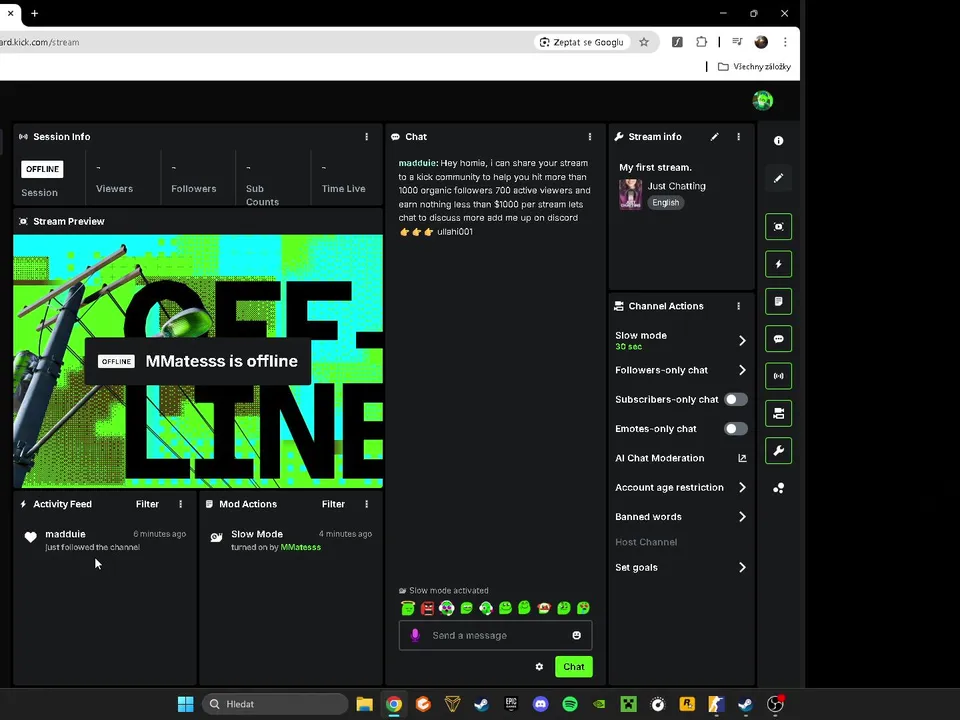Click the user avatar at top right

(x=762, y=100)
